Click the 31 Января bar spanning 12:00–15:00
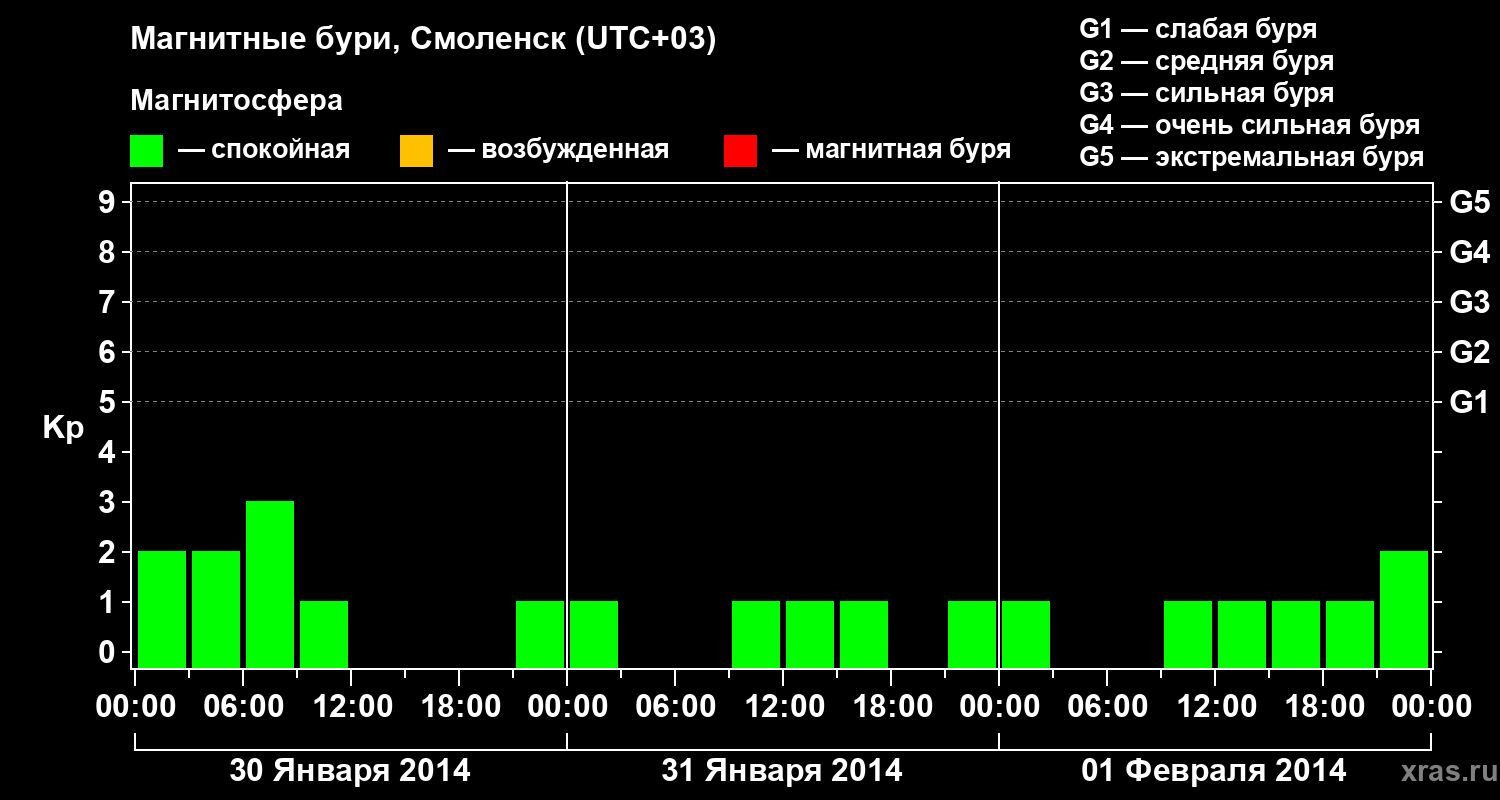Image resolution: width=1500 pixels, height=800 pixels. pos(810,634)
